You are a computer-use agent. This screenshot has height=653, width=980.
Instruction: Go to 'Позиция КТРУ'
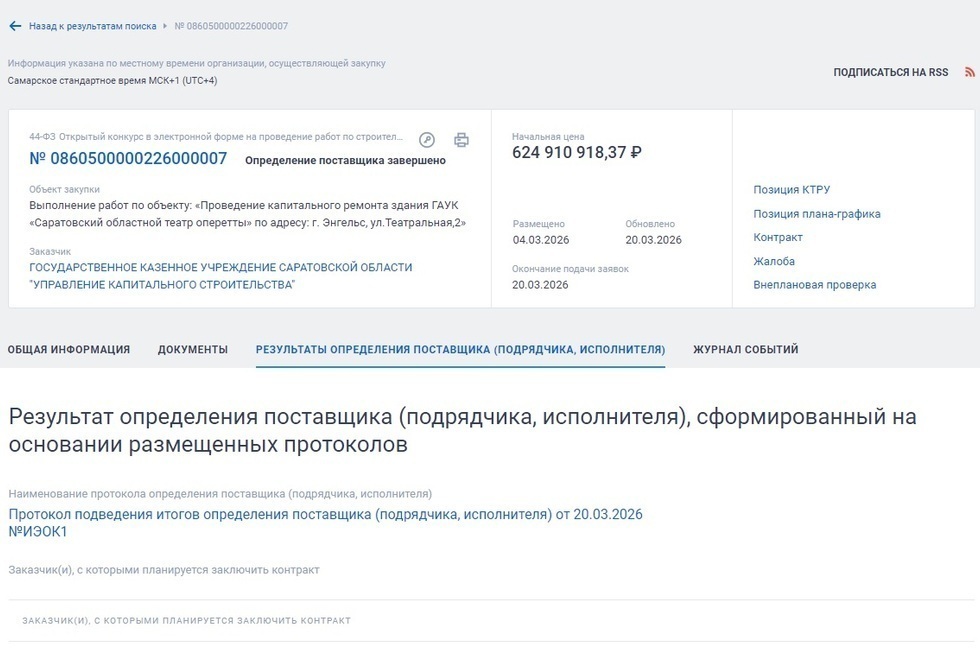coord(791,190)
